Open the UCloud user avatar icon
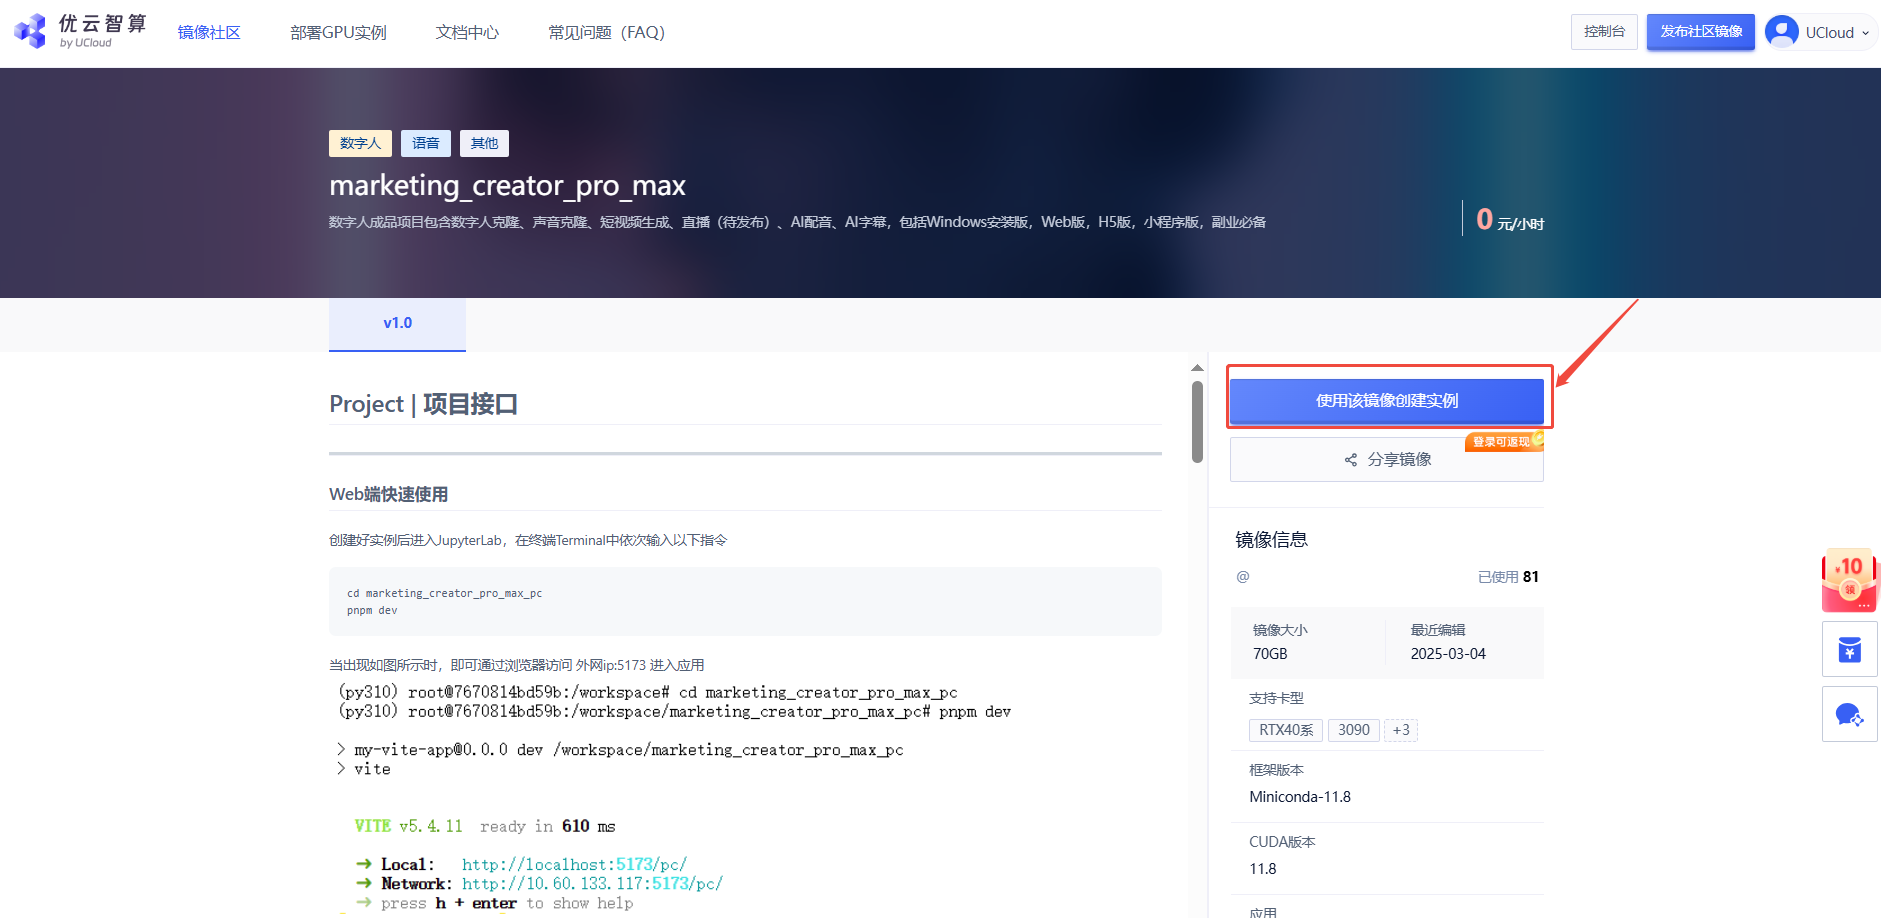Viewport: 1881px width, 918px height. click(1782, 32)
